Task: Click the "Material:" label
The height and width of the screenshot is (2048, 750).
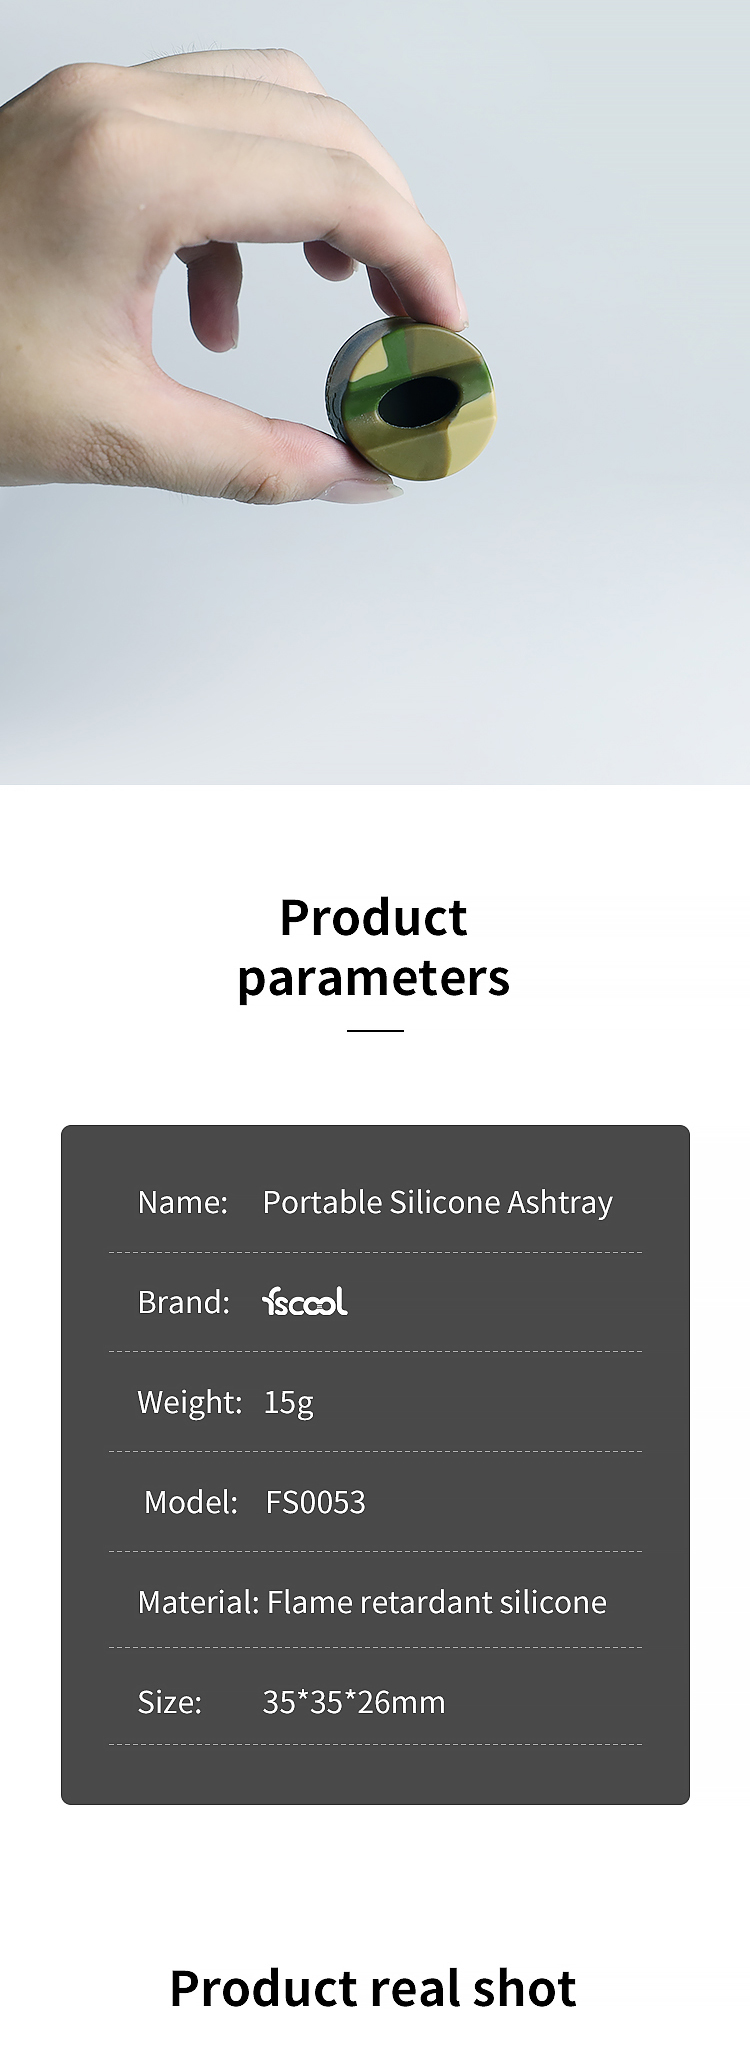Action: [x=198, y=1602]
